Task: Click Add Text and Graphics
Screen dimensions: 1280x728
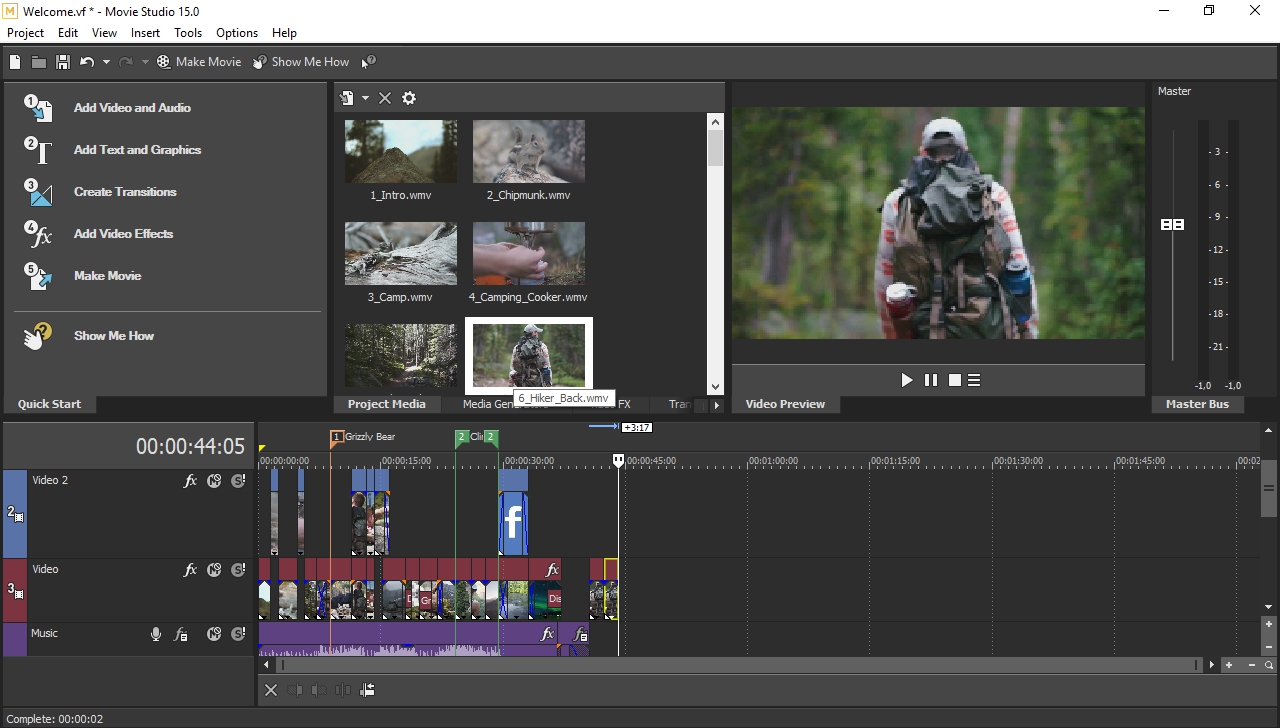Action: pos(137,150)
